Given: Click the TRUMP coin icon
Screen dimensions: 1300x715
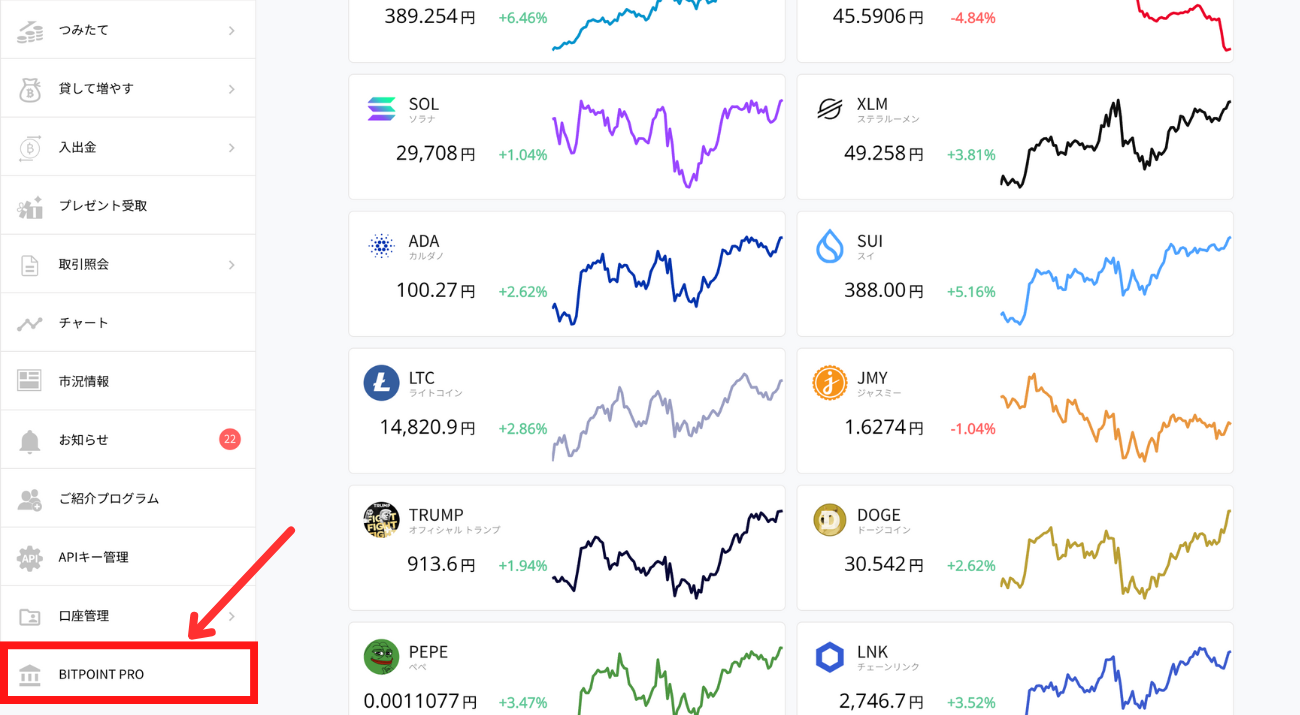Looking at the screenshot, I should pos(381,520).
